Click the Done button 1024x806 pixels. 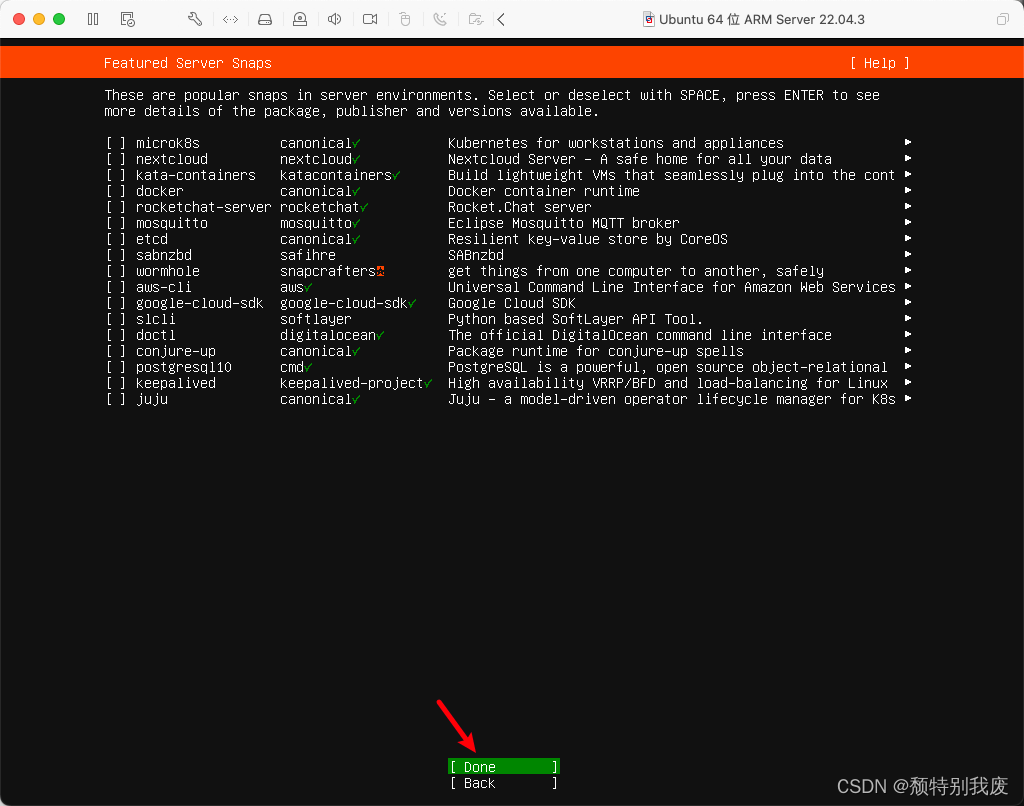pos(504,767)
